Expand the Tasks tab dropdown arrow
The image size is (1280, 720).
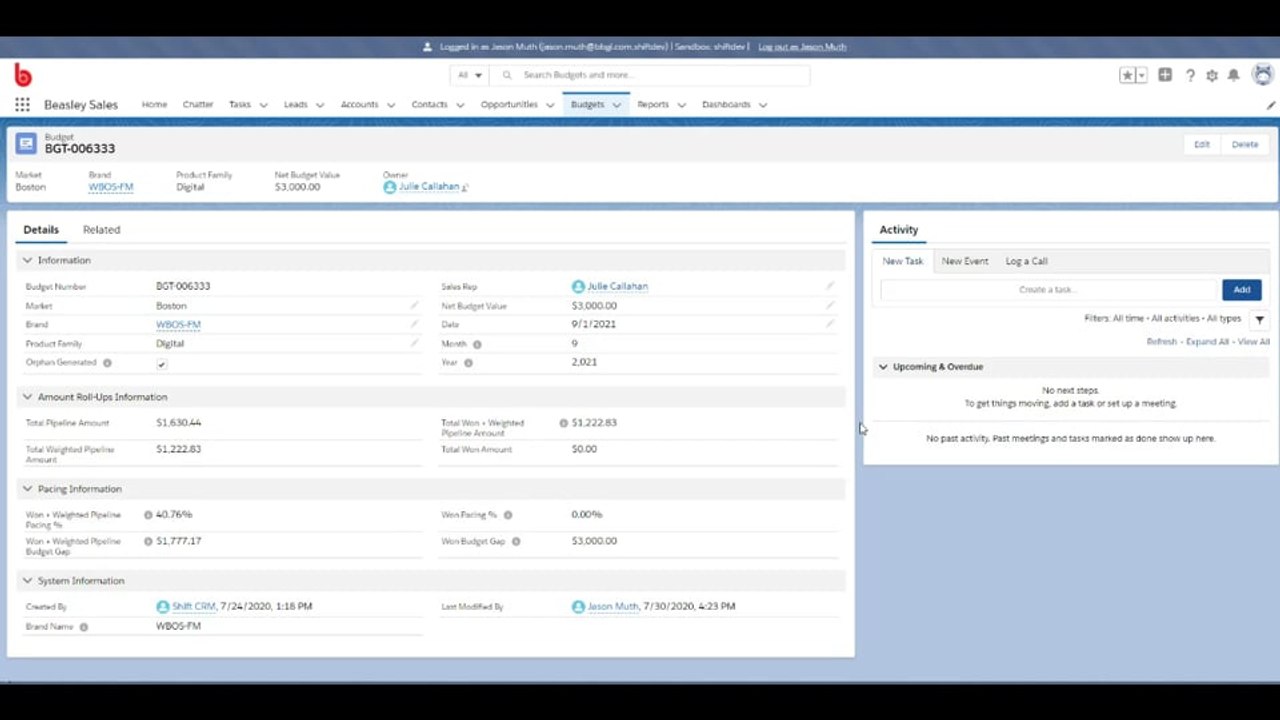(x=264, y=105)
